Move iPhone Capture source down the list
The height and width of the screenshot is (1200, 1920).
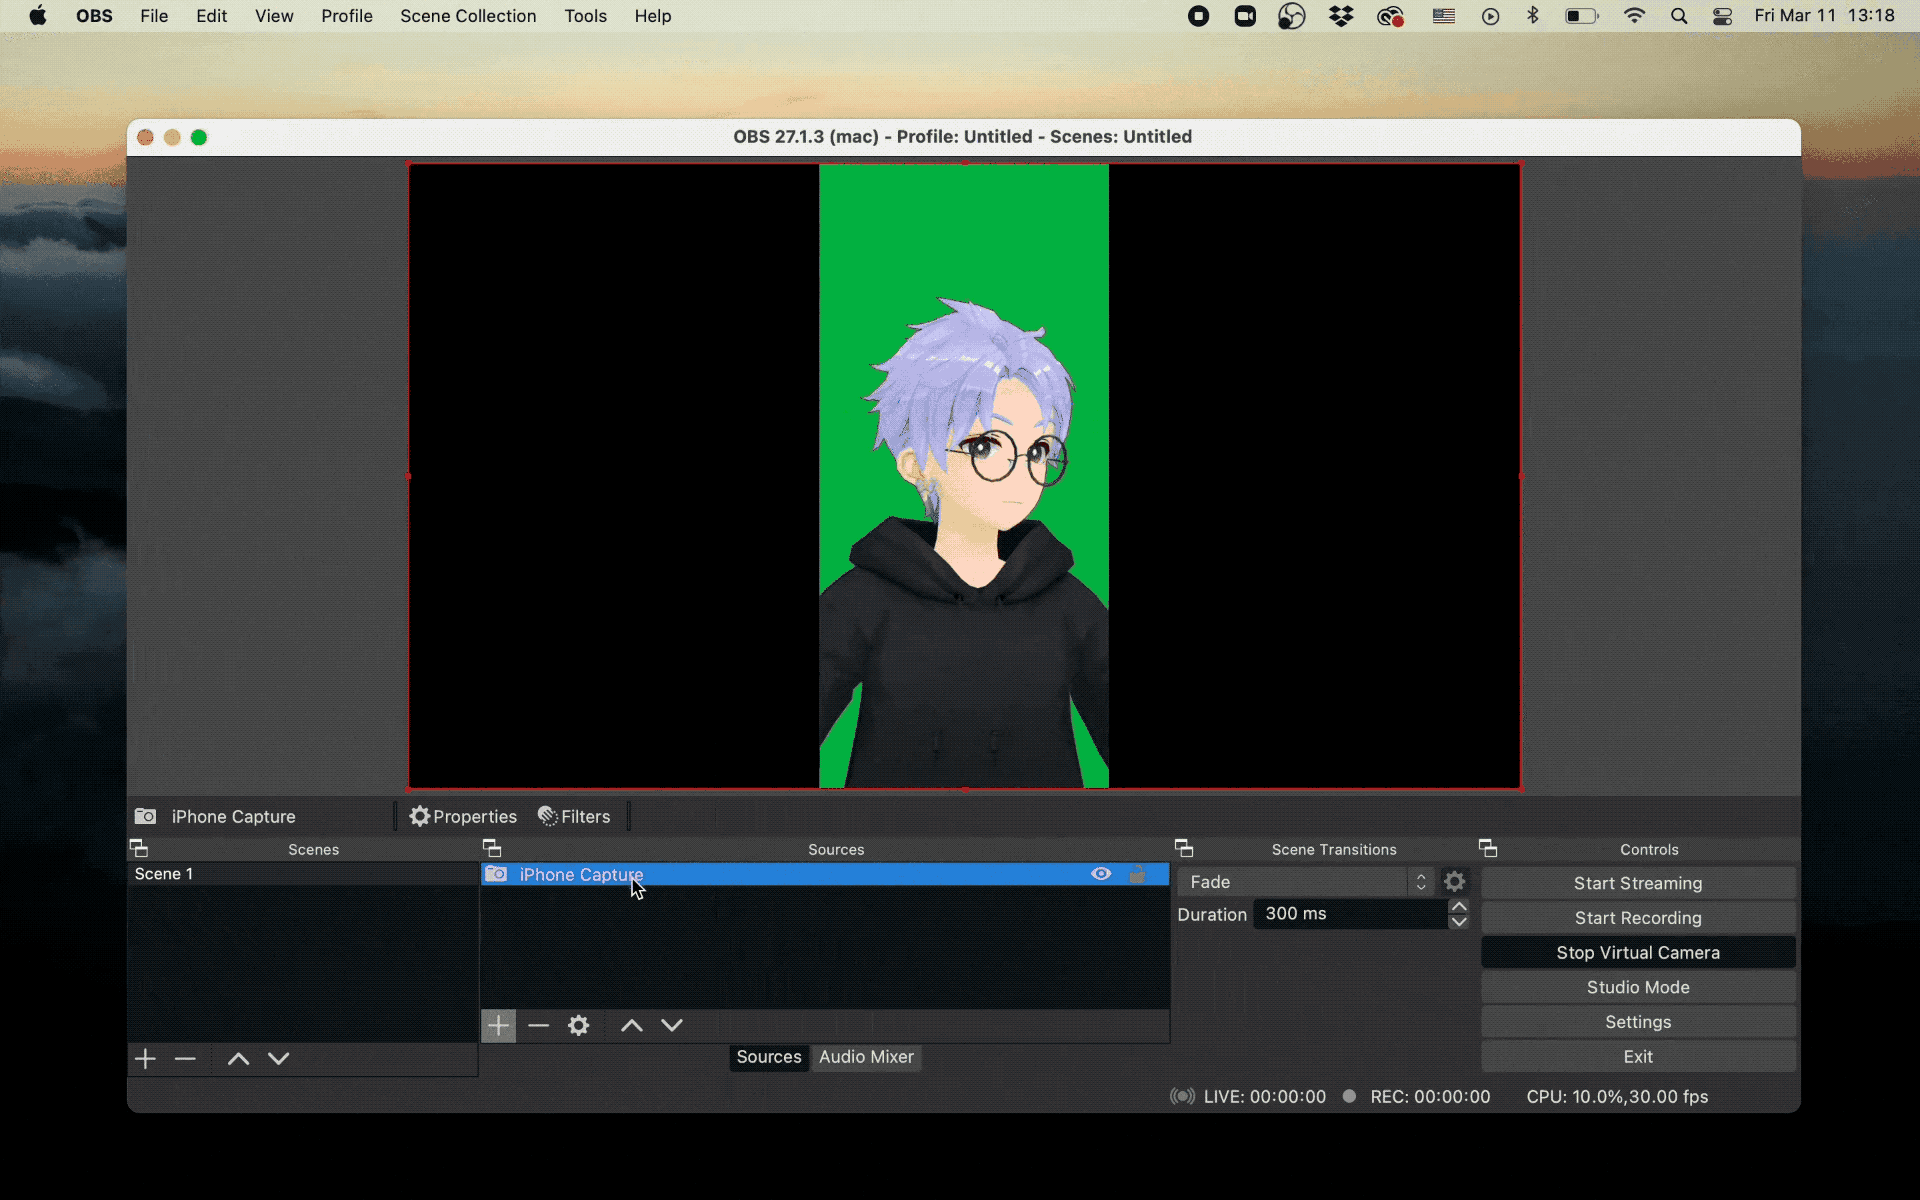coord(672,1025)
